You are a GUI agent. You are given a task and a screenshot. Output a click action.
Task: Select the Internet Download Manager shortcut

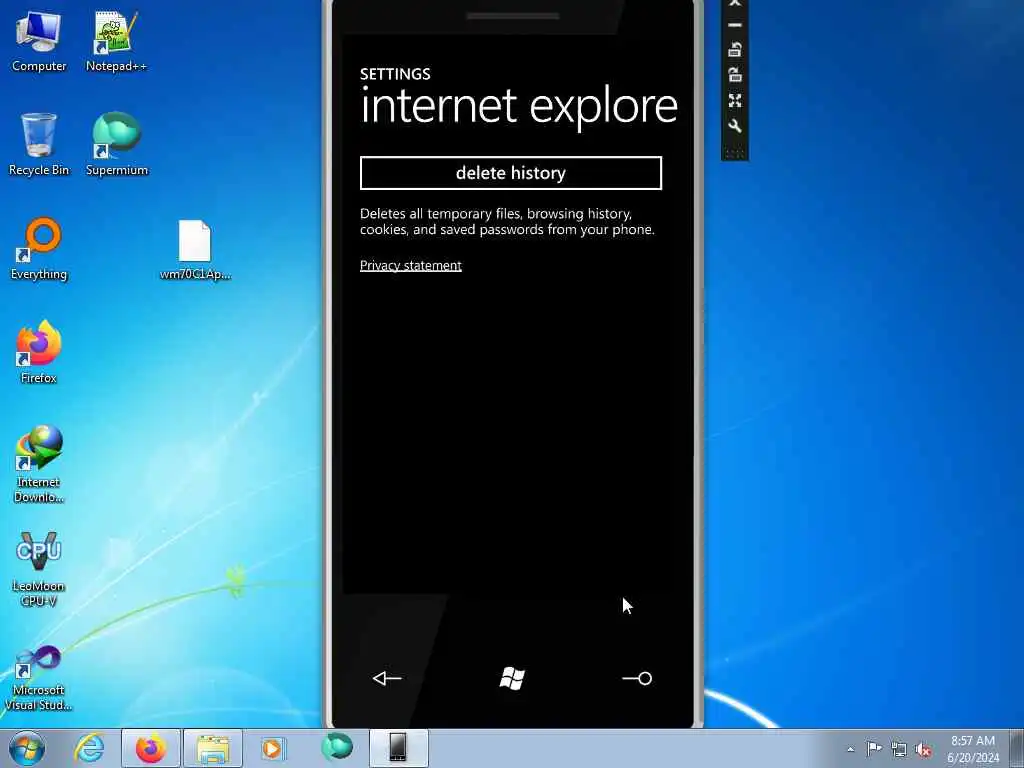[x=39, y=464]
